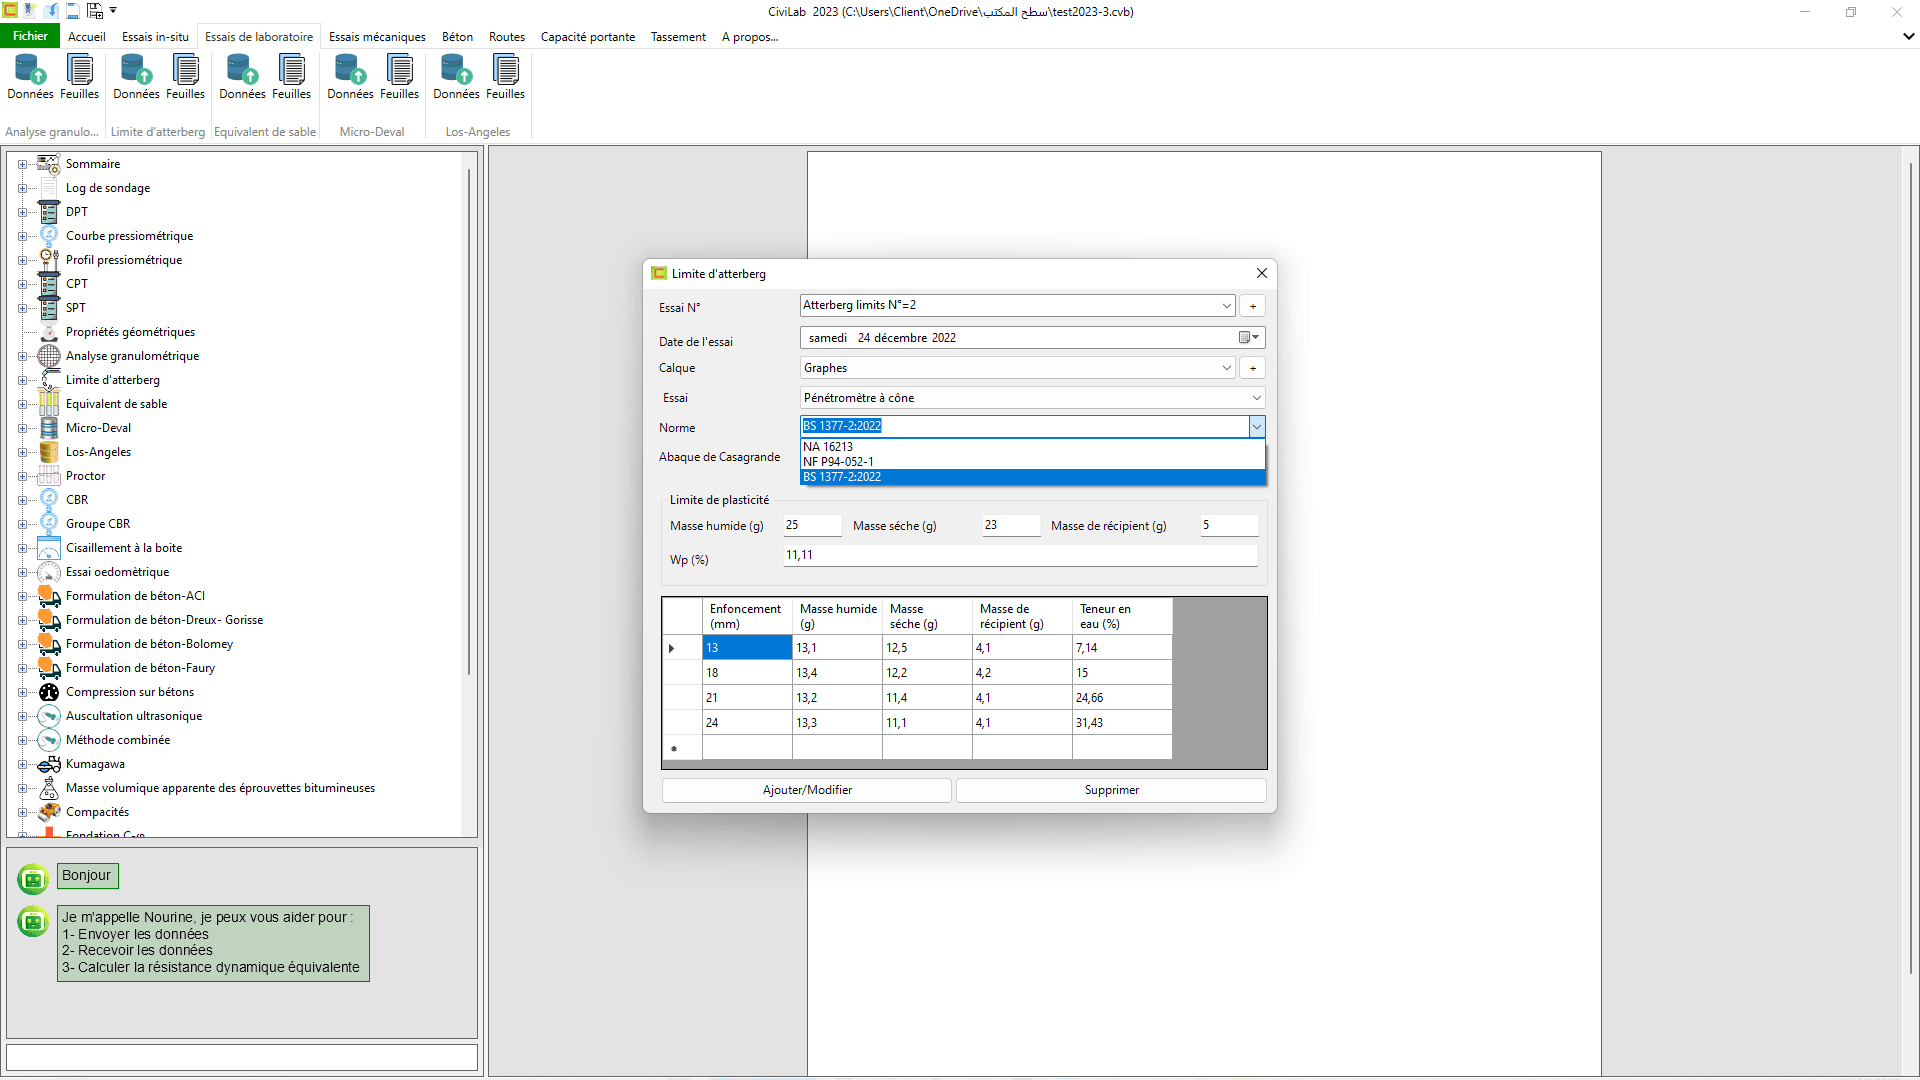Select Courbe pressiométrique icon in tree
Image resolution: width=1920 pixels, height=1080 pixels.
click(49, 236)
